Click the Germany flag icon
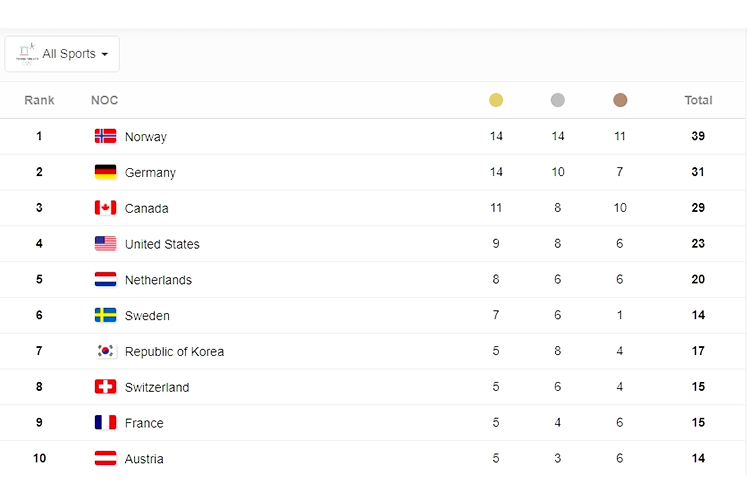The image size is (750, 500). (x=105, y=172)
